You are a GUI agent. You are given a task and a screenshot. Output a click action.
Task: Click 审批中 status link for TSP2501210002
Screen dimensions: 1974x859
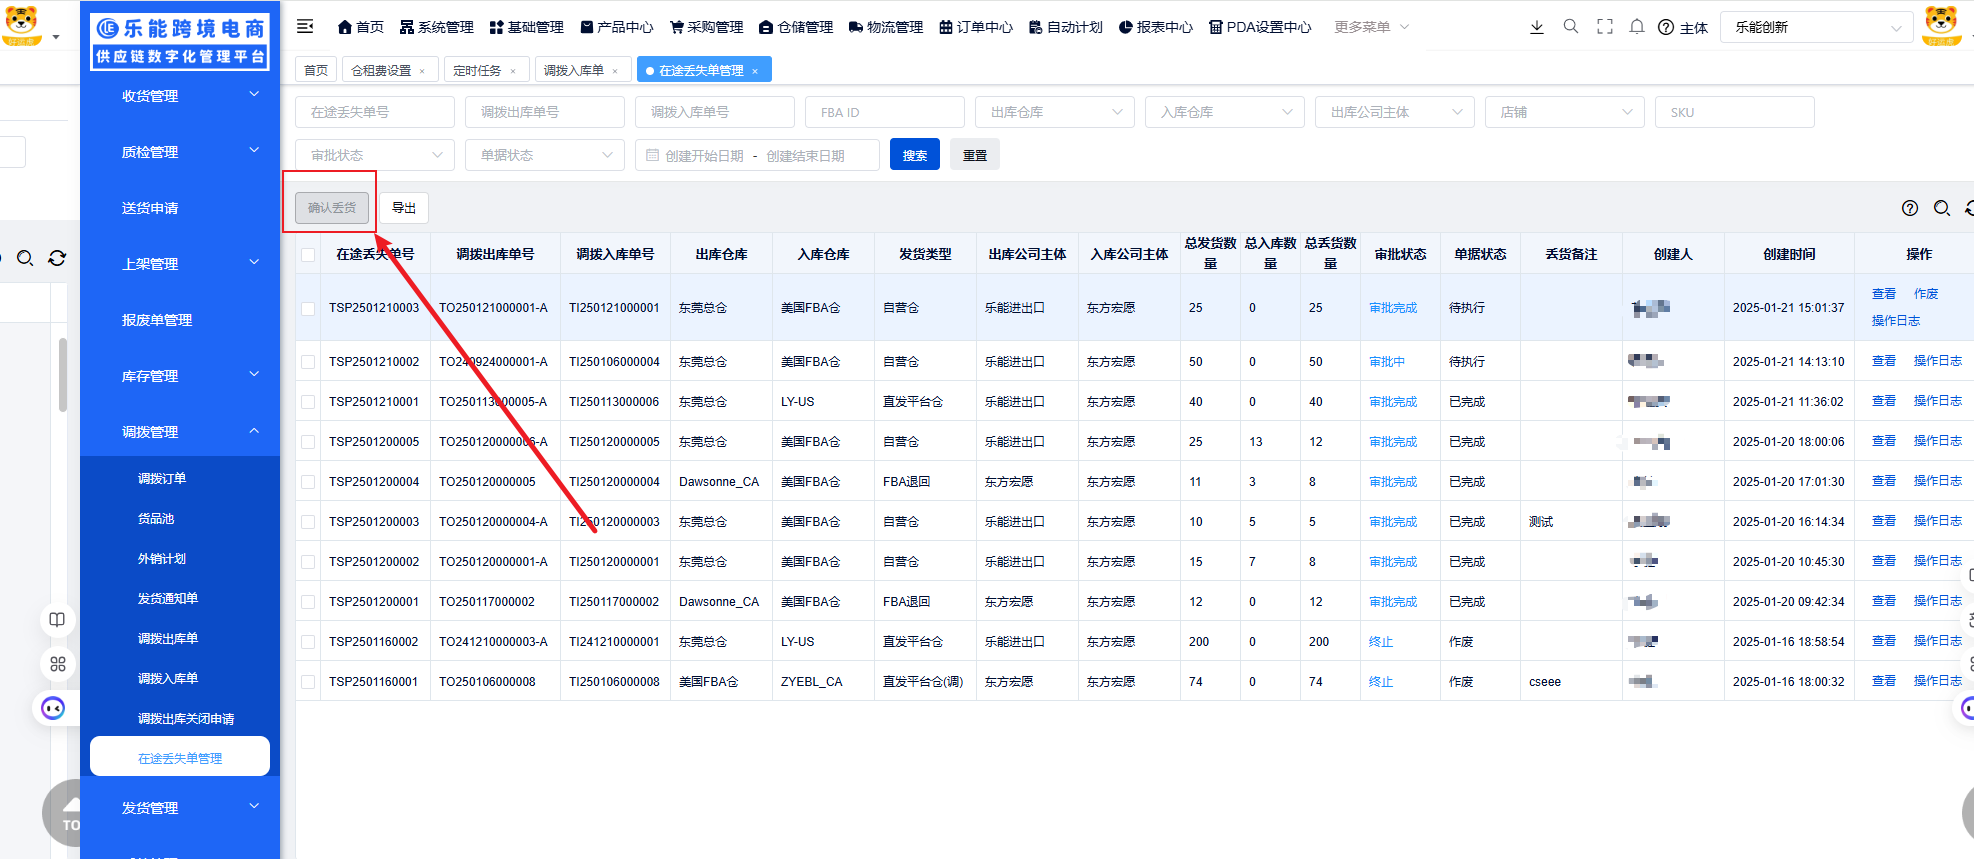coord(1387,362)
